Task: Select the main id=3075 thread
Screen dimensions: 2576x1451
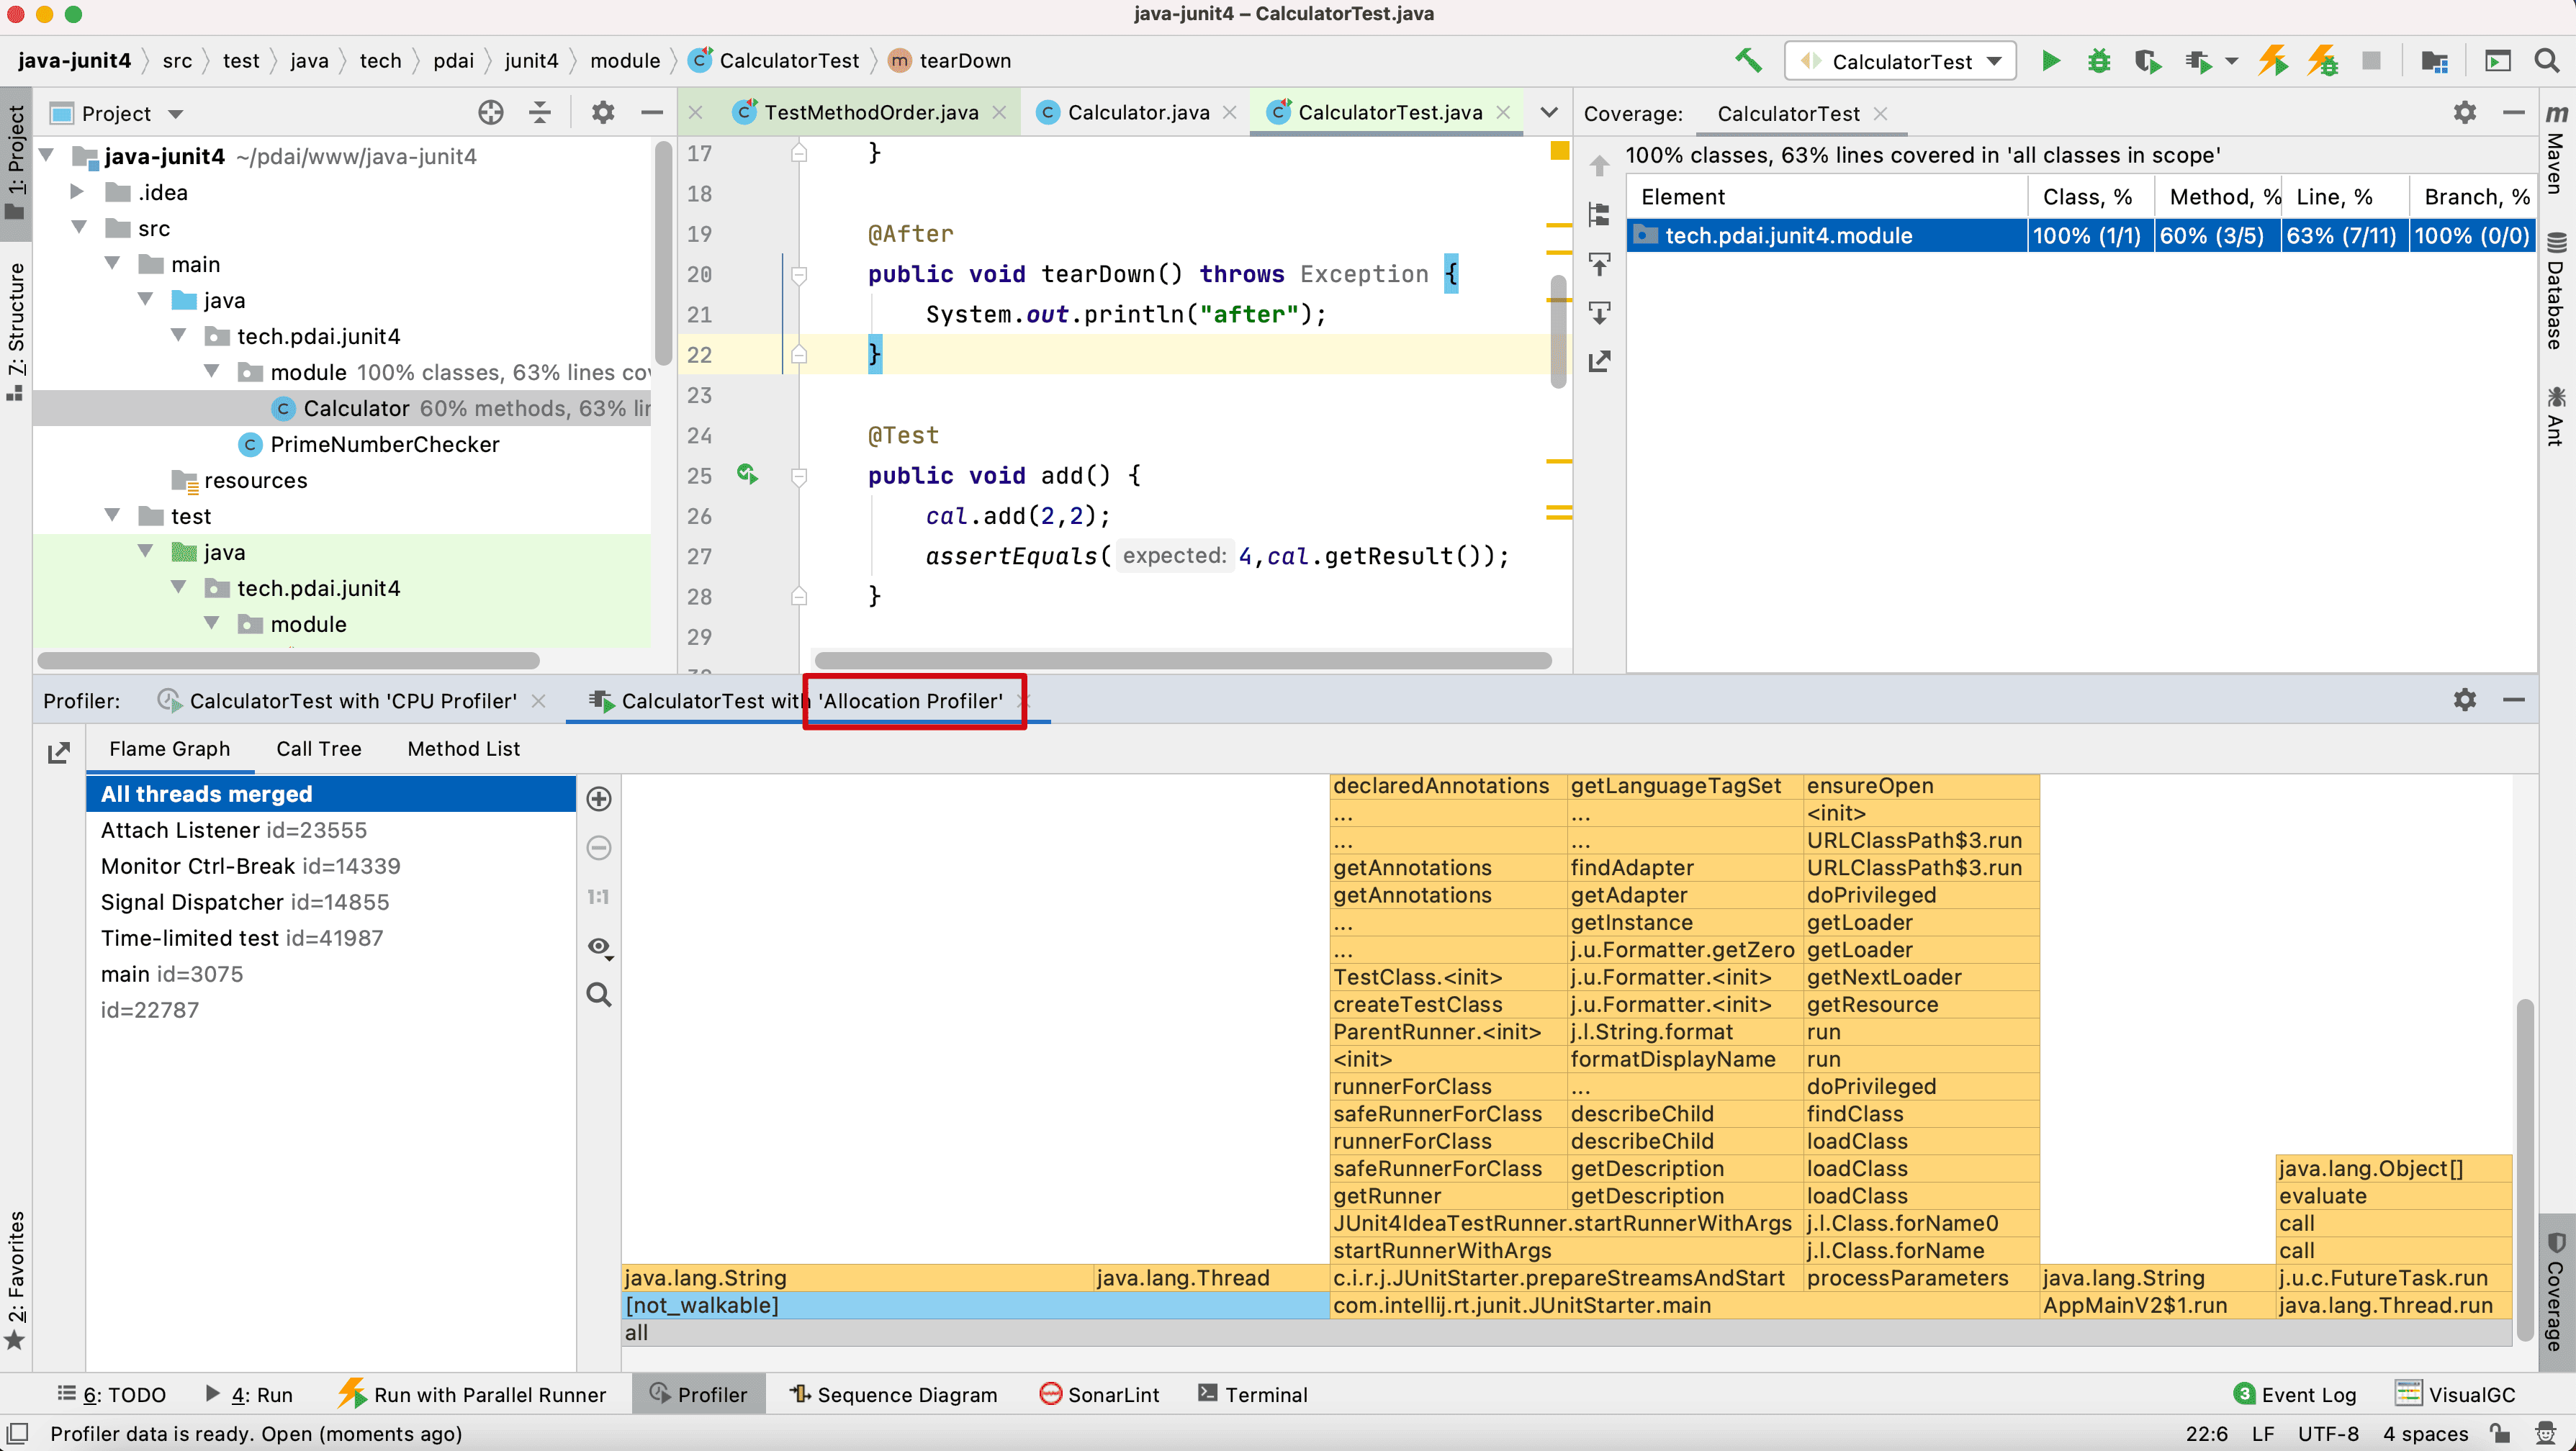Action: point(171,974)
